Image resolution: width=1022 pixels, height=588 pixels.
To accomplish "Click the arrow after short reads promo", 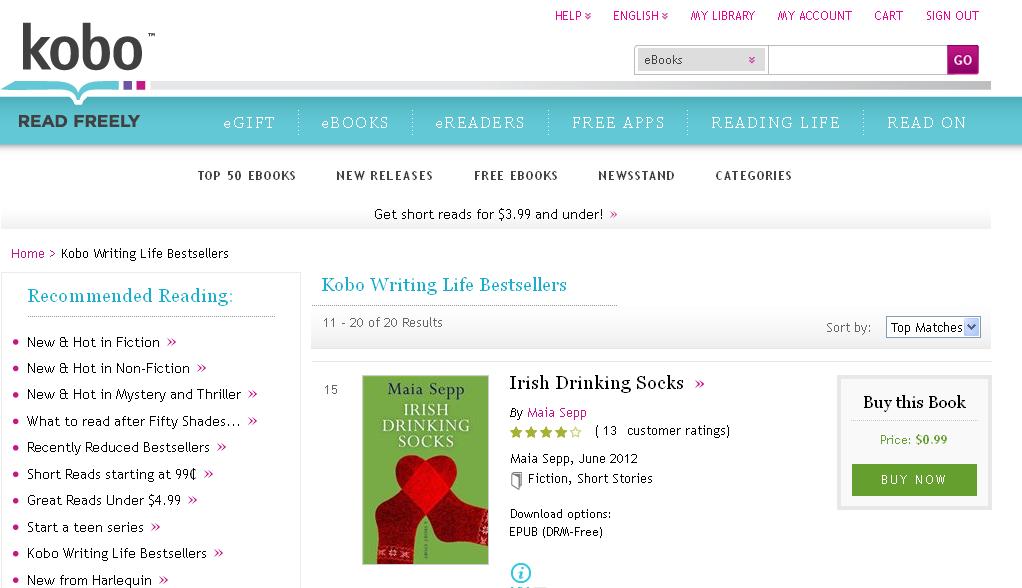I will tap(613, 215).
